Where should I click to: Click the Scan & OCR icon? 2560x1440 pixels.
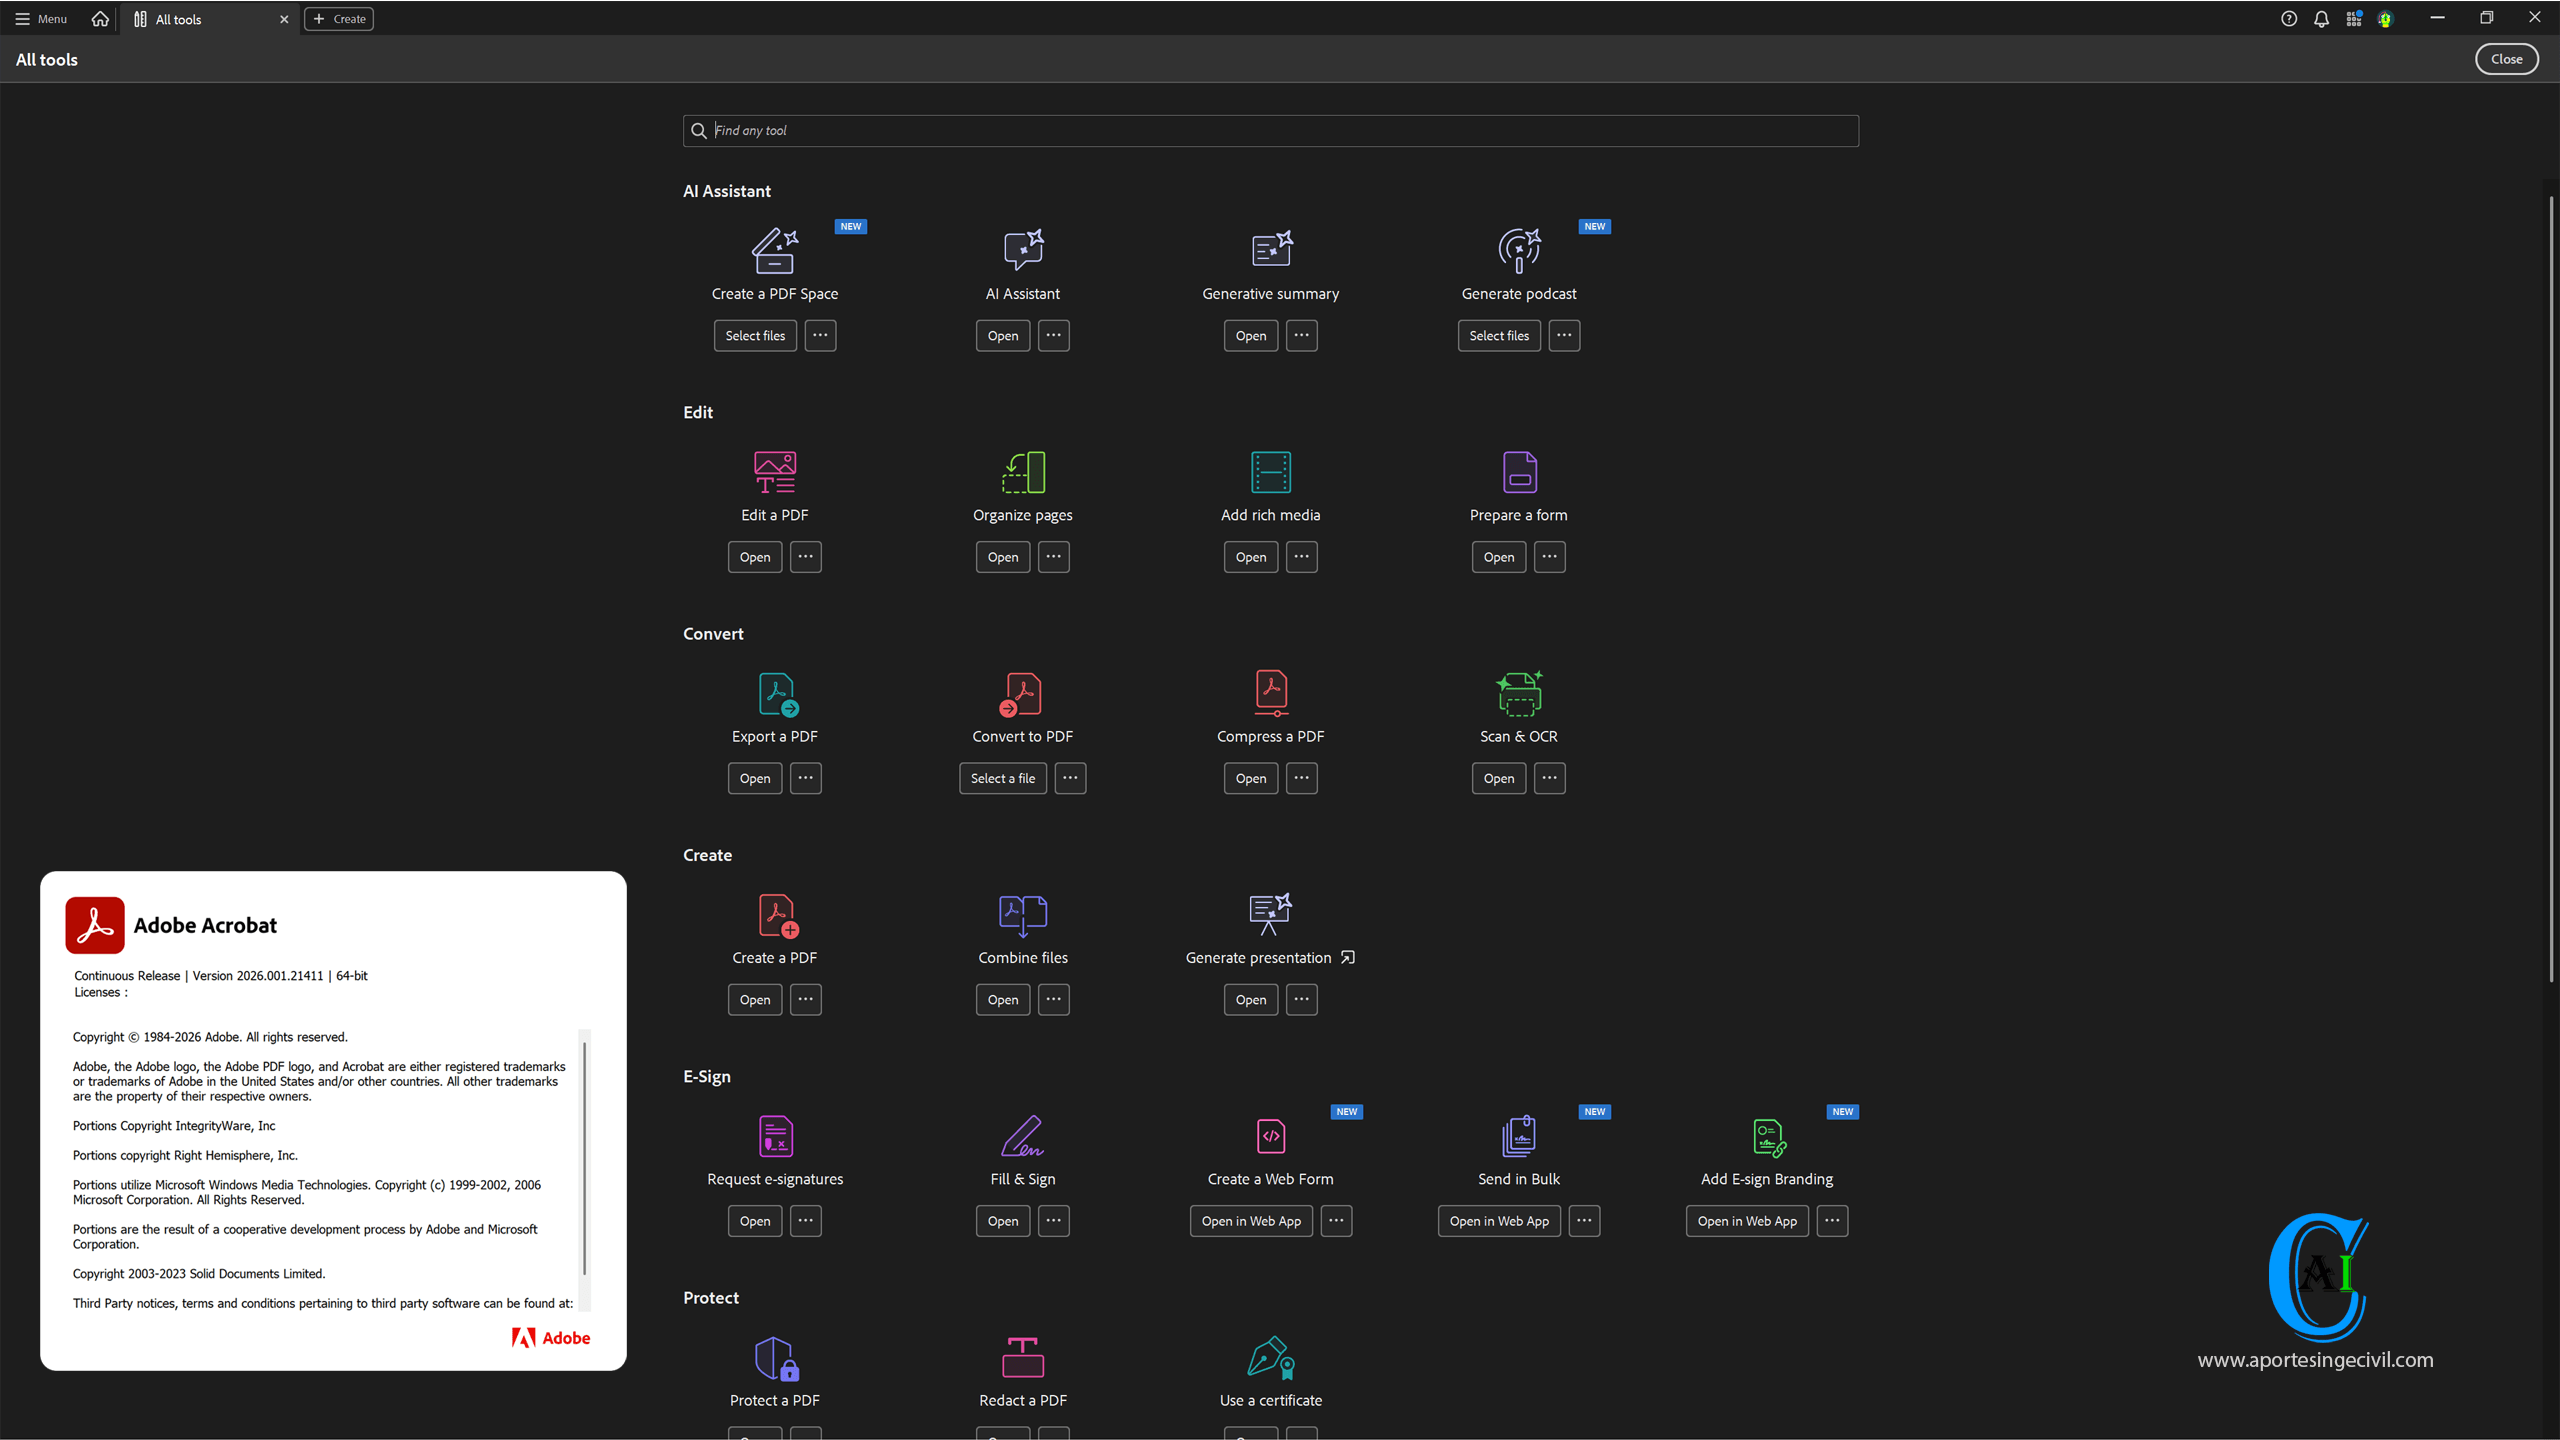pyautogui.click(x=1518, y=693)
